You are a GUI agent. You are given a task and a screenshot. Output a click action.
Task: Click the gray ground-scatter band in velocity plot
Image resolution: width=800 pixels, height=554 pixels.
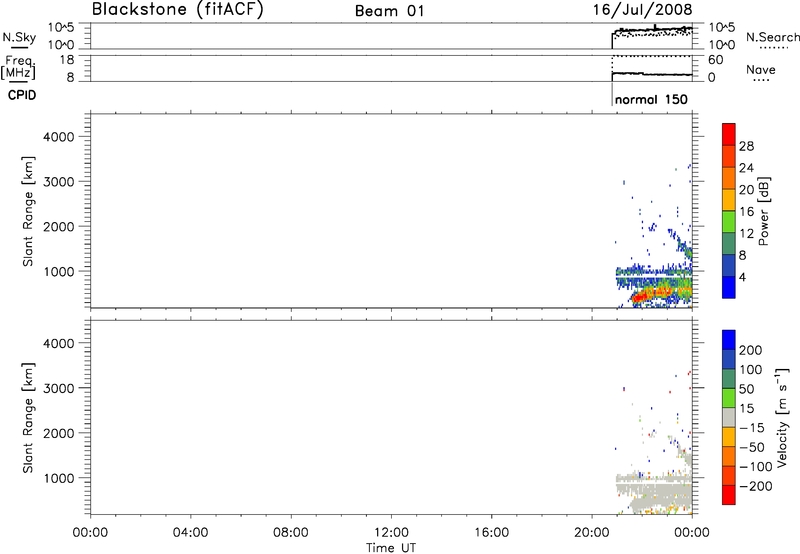point(656,491)
